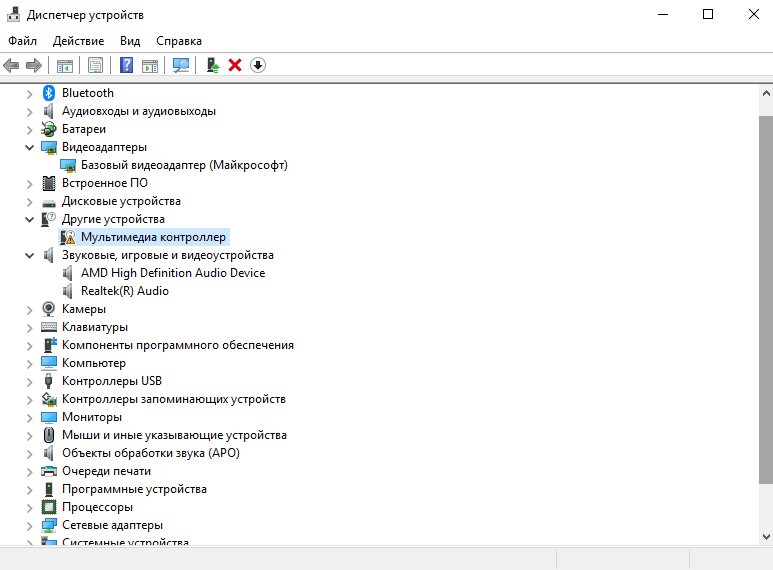Toggle the action pane toolbar icon
Screen dimensions: 773x570
pos(150,65)
